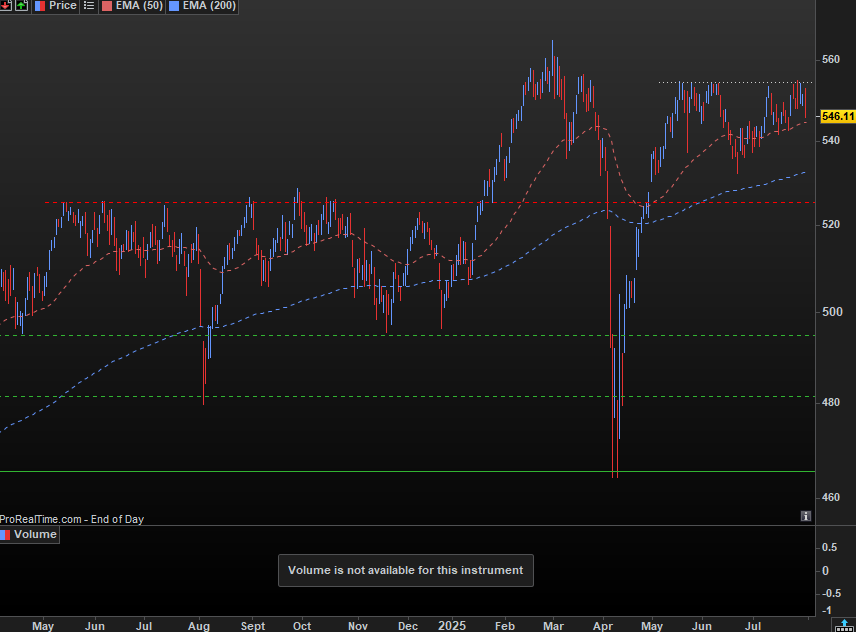
Task: Open the EMA (50) indicator settings
Action: point(139,5)
